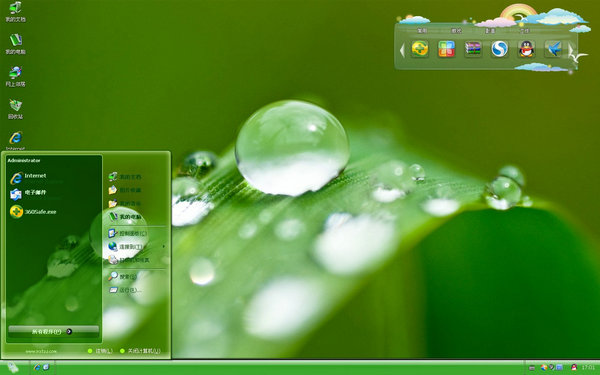Open the Sogou browser icon in the dock
This screenshot has width=600, height=375.
tap(499, 49)
